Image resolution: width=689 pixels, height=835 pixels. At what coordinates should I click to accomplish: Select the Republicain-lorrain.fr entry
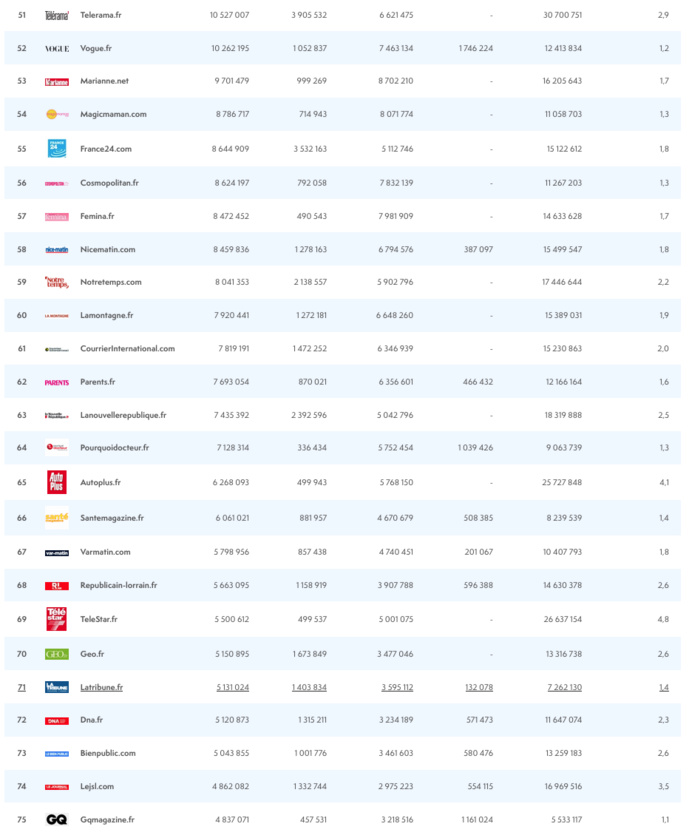tap(118, 585)
